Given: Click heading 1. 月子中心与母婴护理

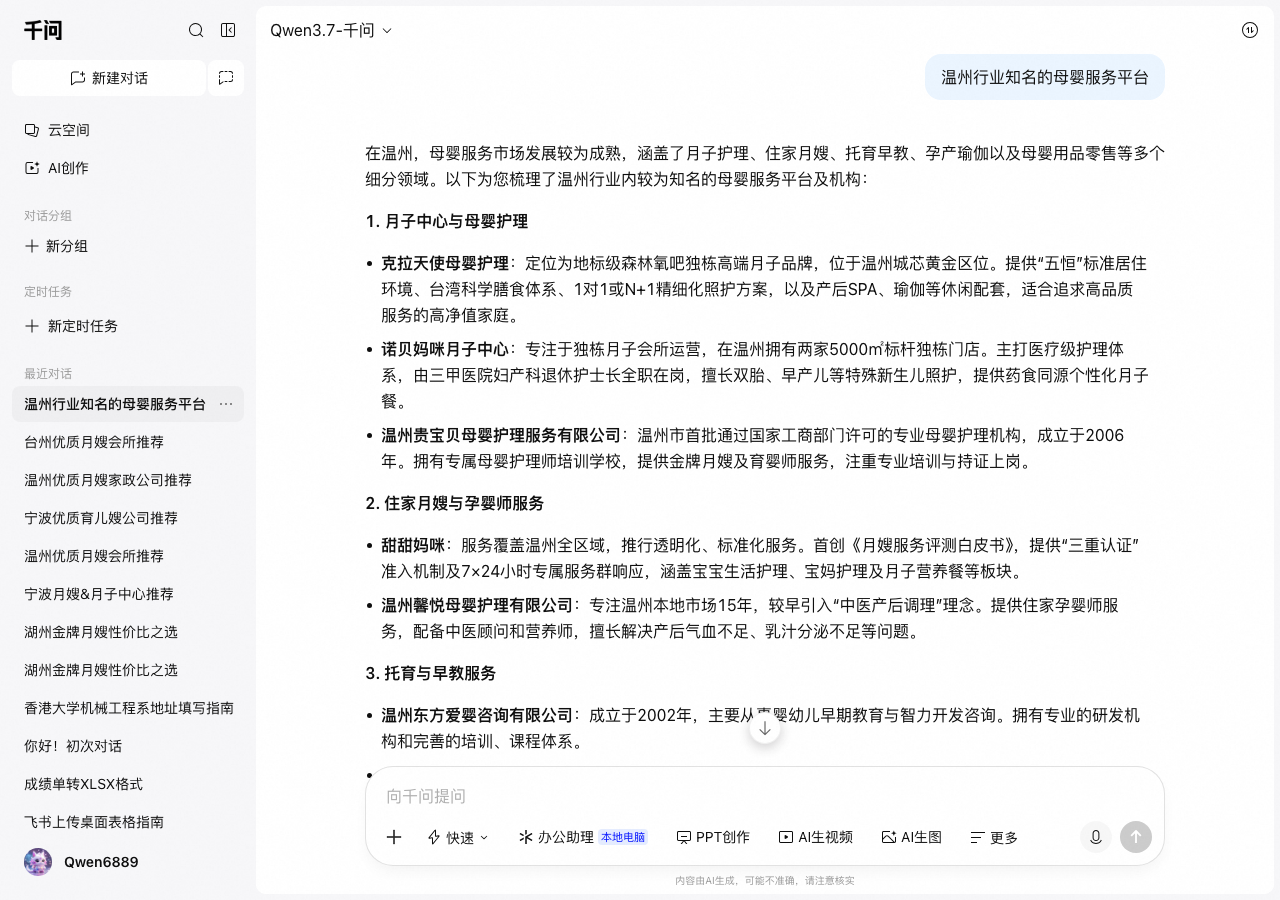Looking at the screenshot, I should (x=446, y=221).
